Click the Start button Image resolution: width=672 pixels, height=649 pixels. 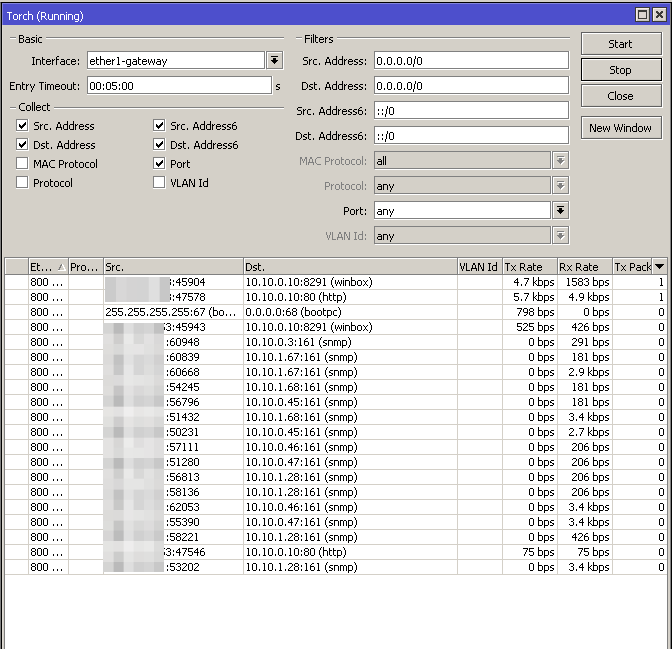tap(620, 44)
